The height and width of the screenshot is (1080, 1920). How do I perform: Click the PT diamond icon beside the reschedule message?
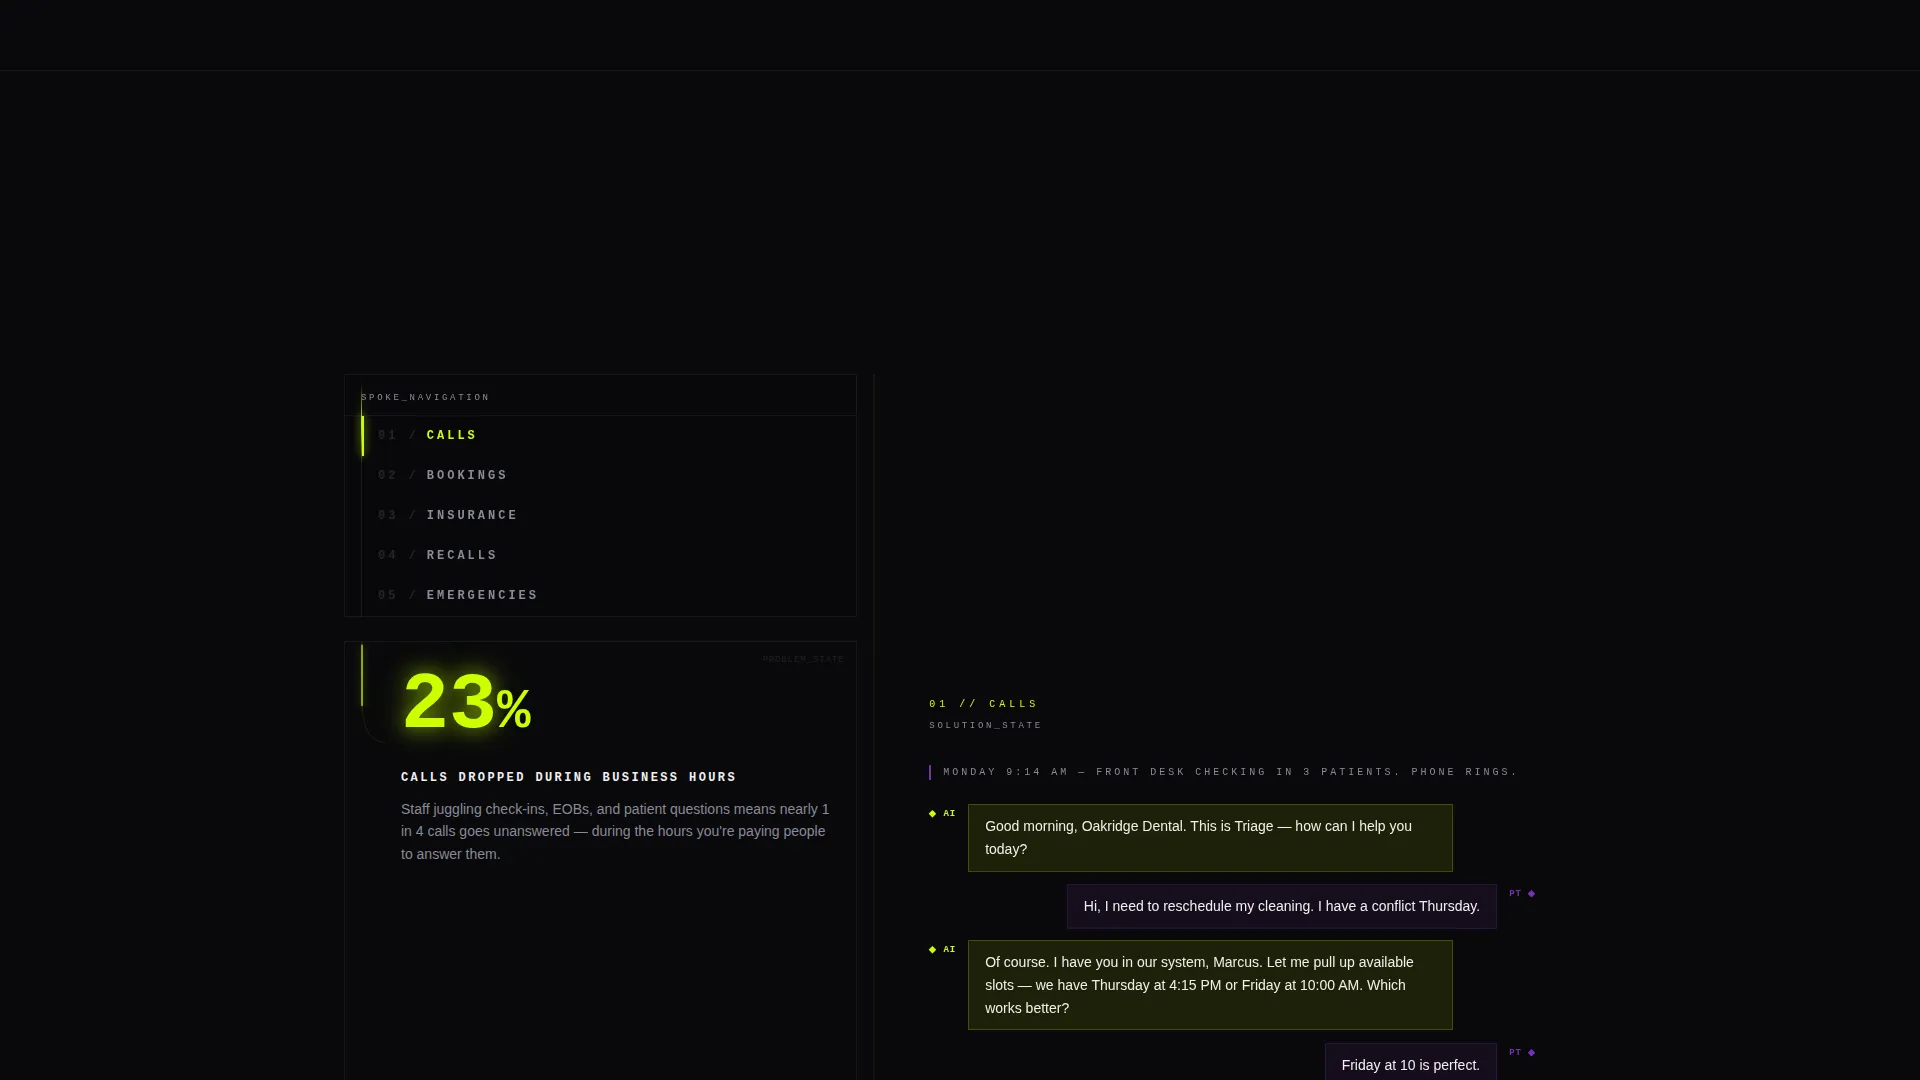1531,894
